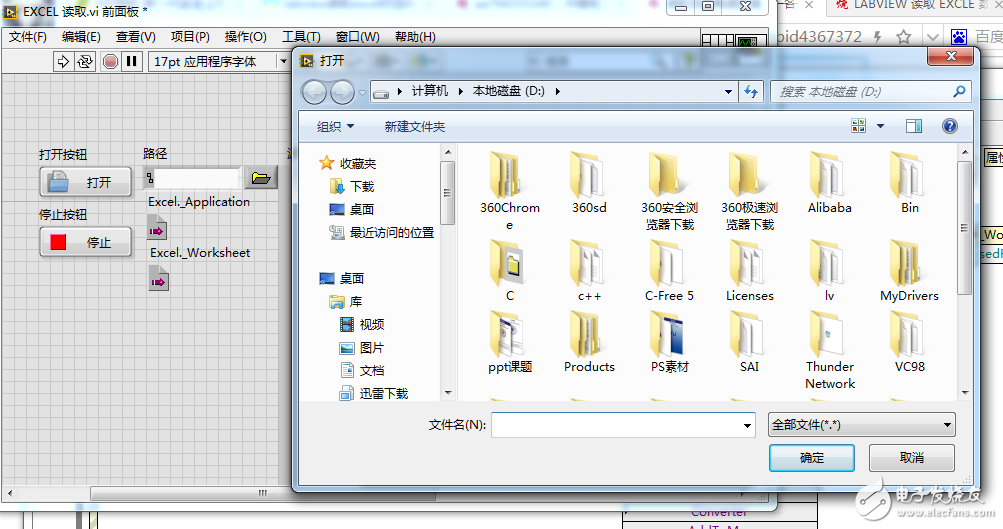This screenshot has height=529, width=1003.
Task: Select 库 in navigation tree
Action: 345,301
